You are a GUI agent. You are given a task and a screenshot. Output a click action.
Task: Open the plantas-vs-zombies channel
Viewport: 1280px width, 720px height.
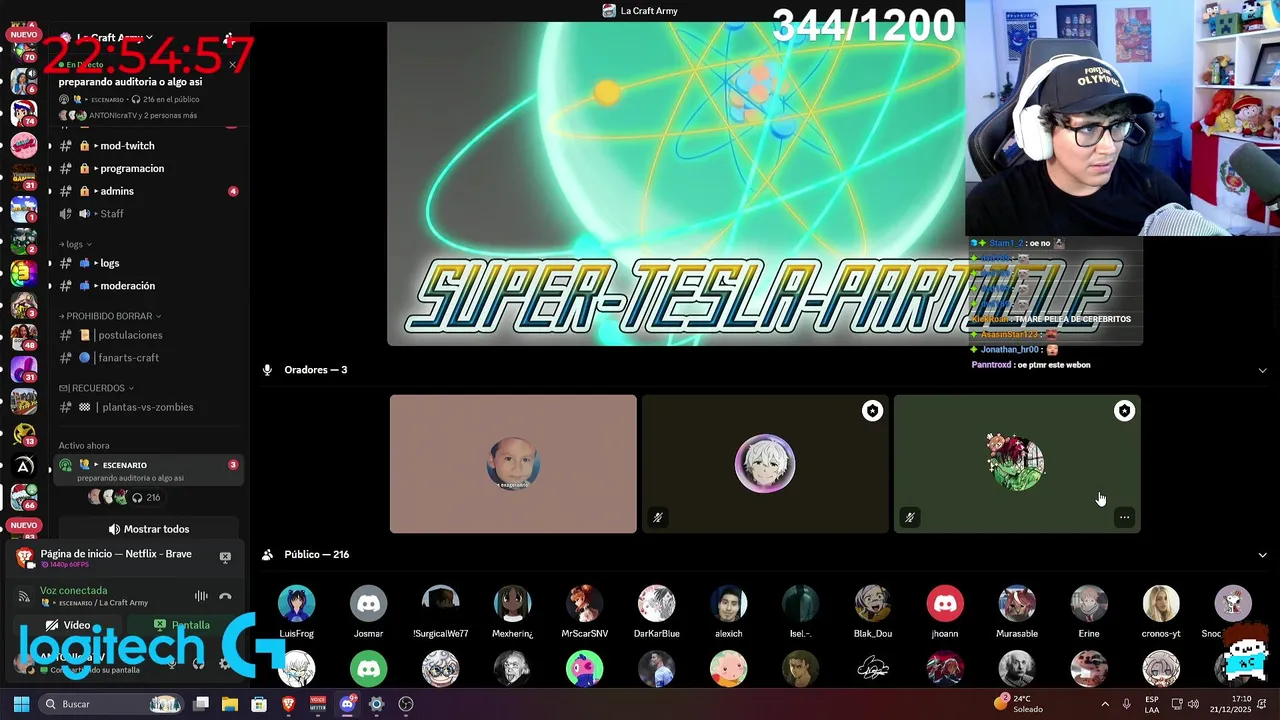[146, 407]
